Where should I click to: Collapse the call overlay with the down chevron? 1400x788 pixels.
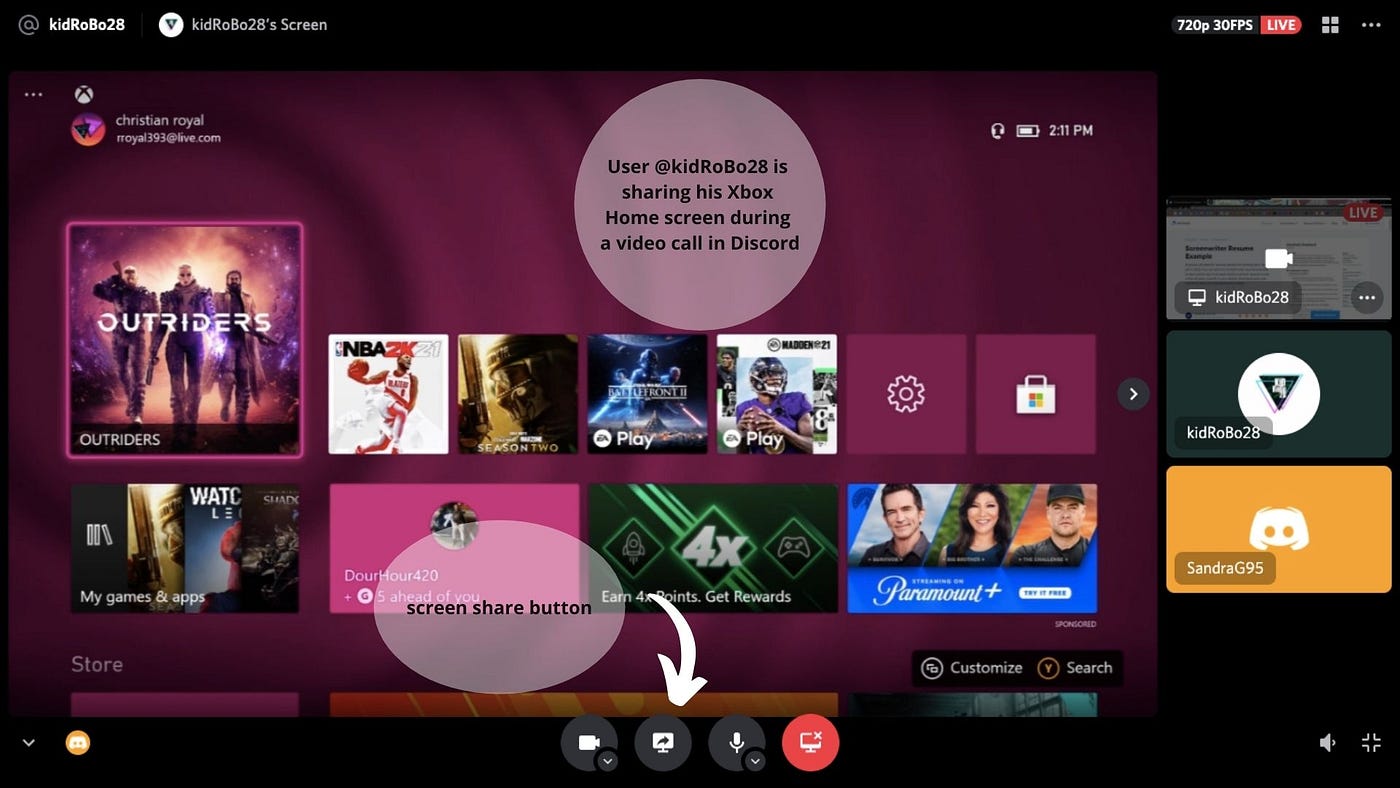click(28, 742)
